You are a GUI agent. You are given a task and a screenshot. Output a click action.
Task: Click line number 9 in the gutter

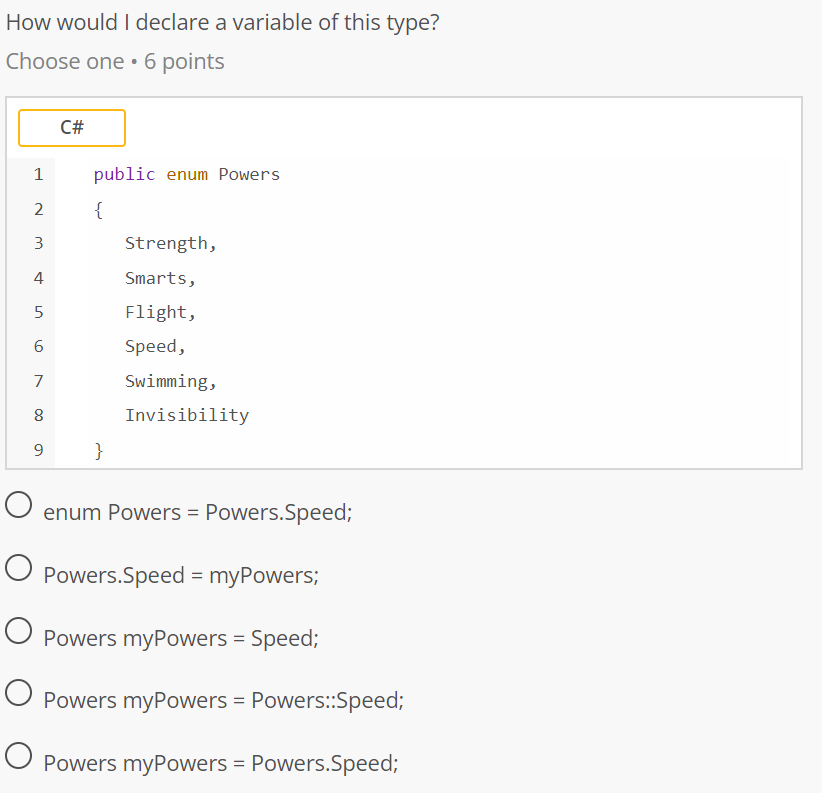pos(38,450)
